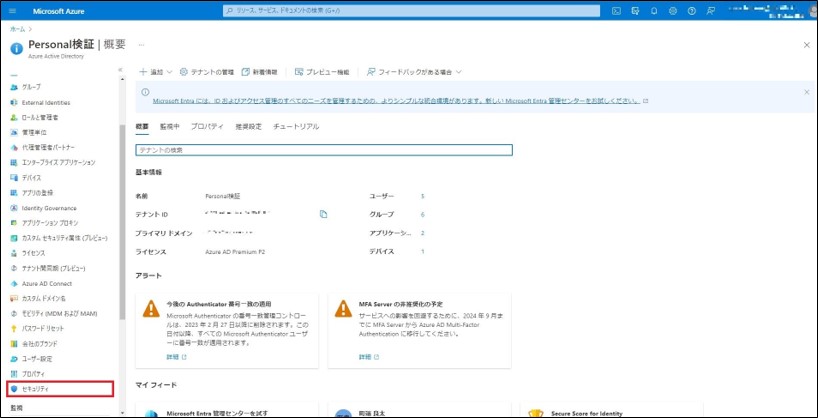The height and width of the screenshot is (418, 818).
Task: Focus the top resource search box
Action: [x=412, y=11]
